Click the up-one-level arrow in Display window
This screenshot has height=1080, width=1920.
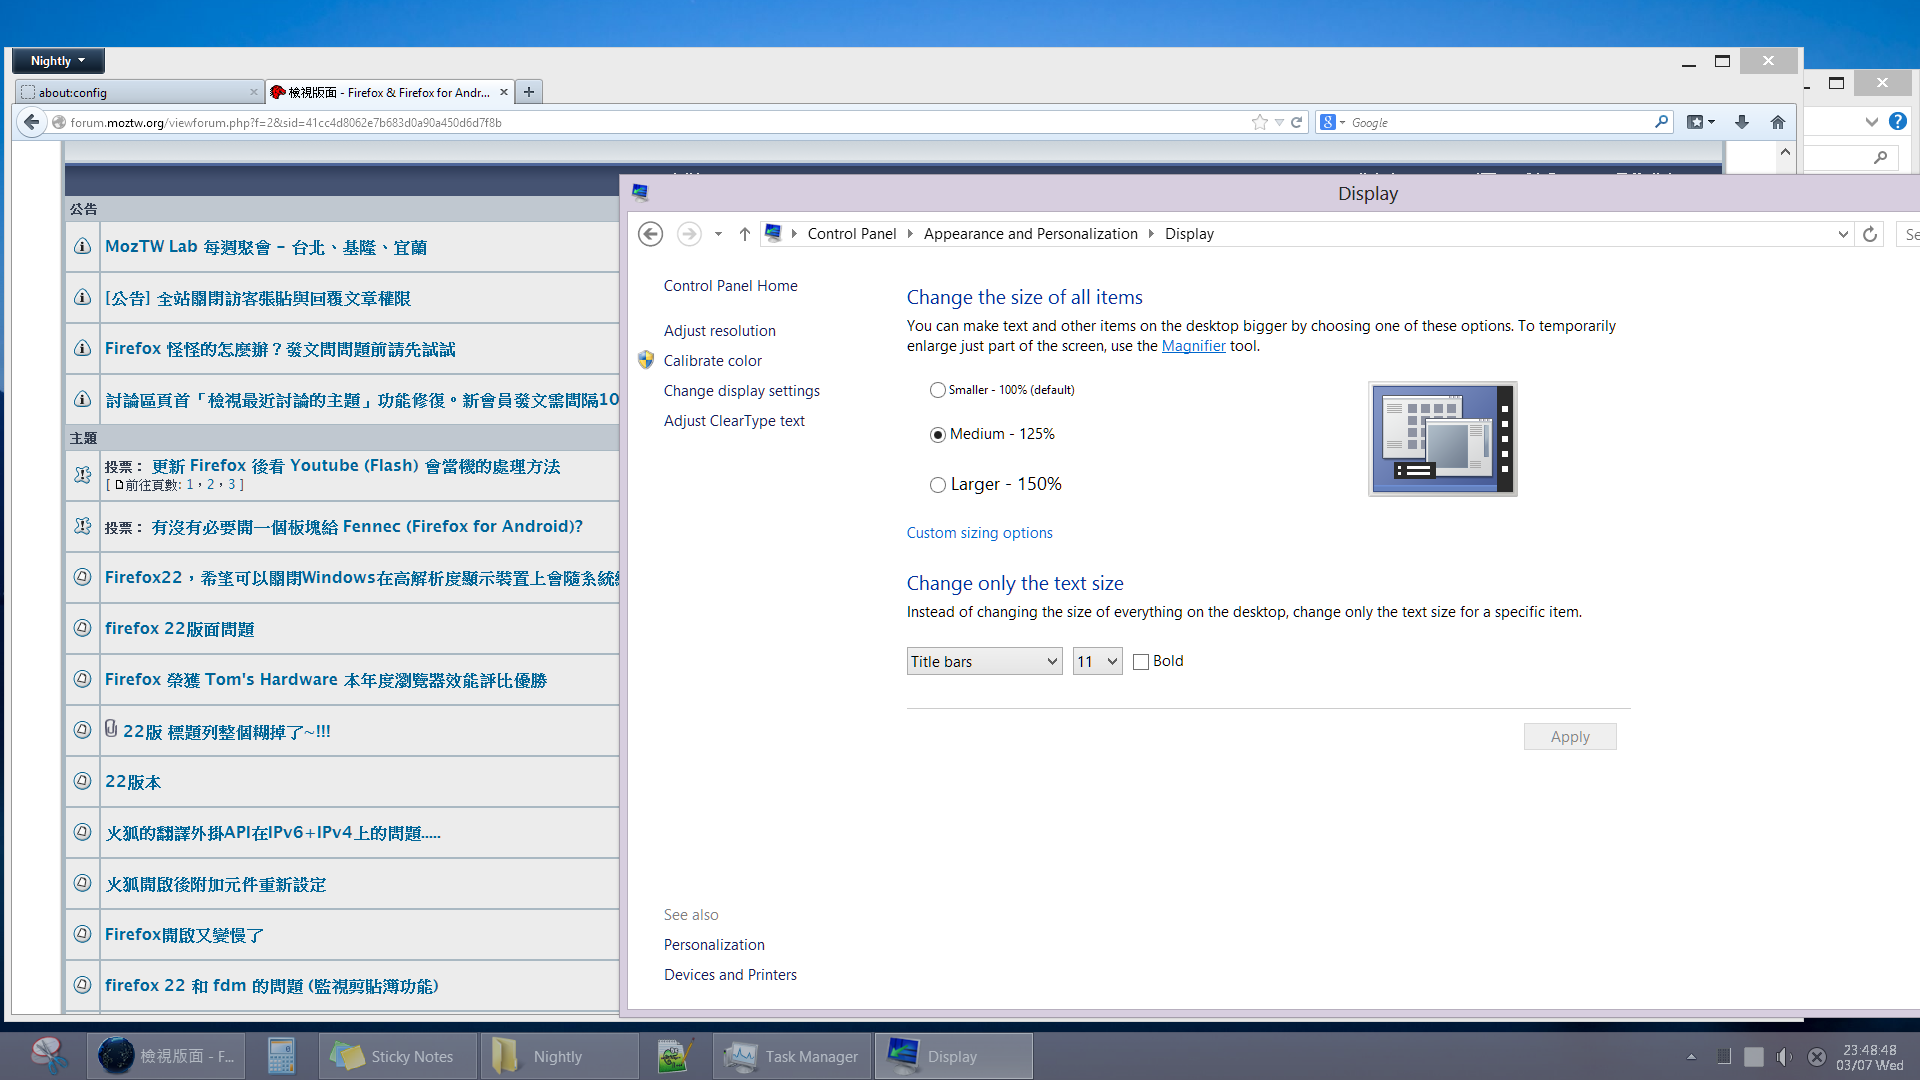pos(744,234)
